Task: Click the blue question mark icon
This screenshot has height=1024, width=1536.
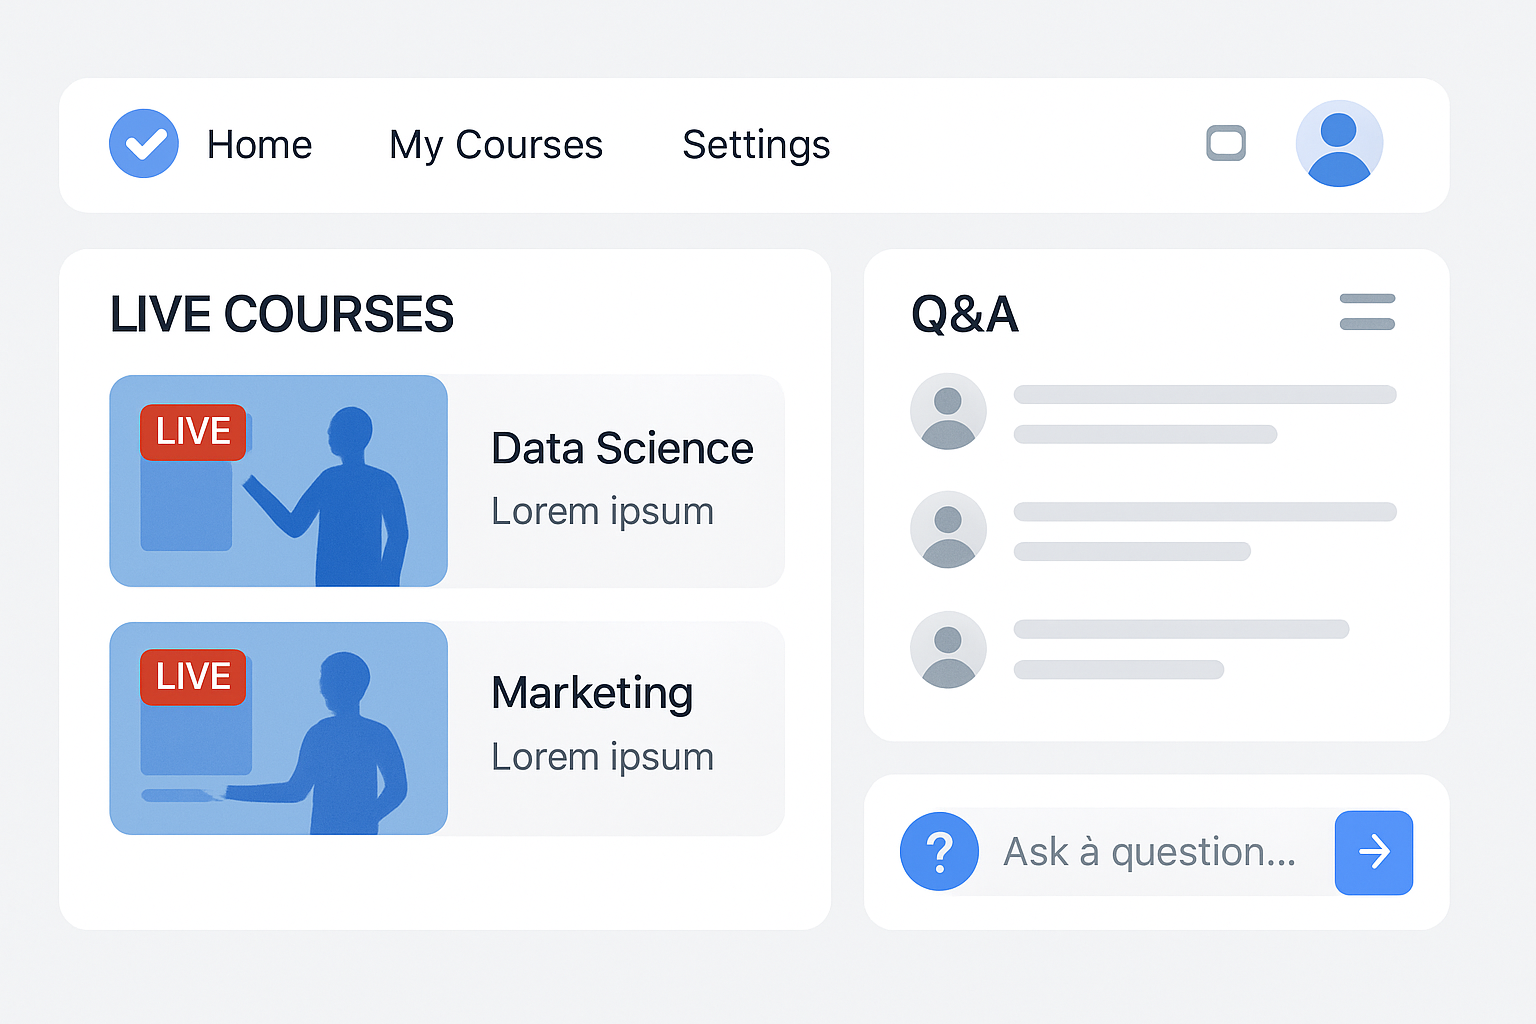Action: click(939, 852)
